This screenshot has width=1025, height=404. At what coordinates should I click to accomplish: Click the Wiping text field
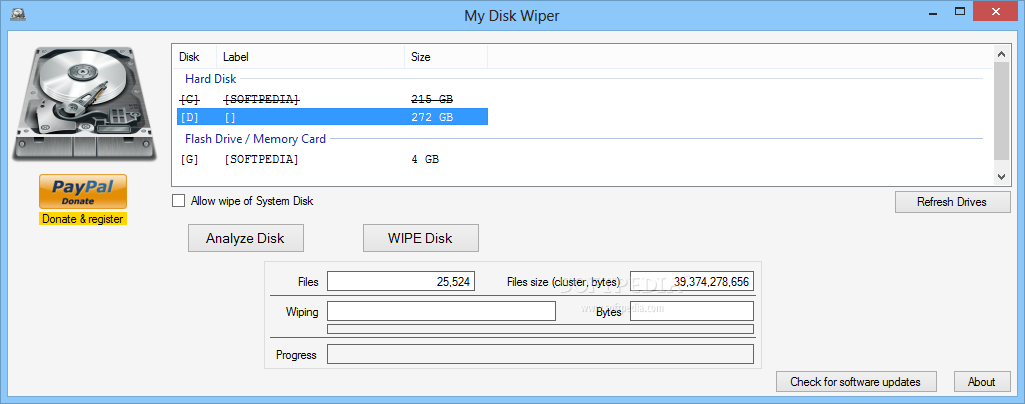point(441,311)
